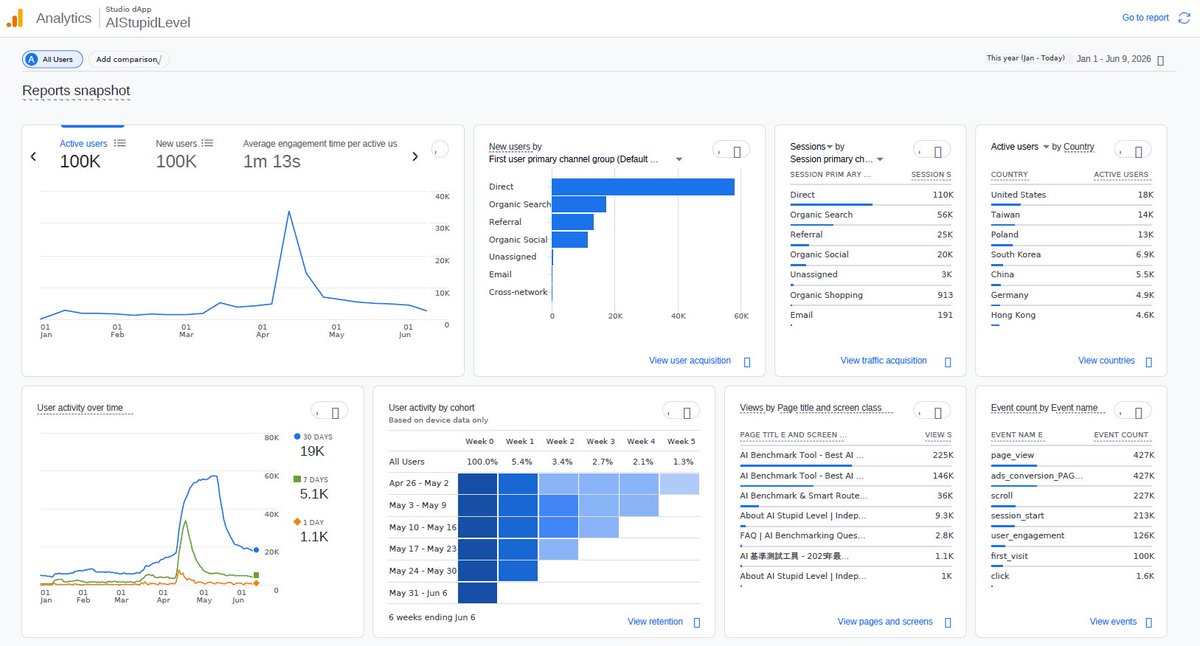Screen dimensions: 1200x646
Task: Click arrow icon after View retention
Action: pyautogui.click(x=697, y=622)
